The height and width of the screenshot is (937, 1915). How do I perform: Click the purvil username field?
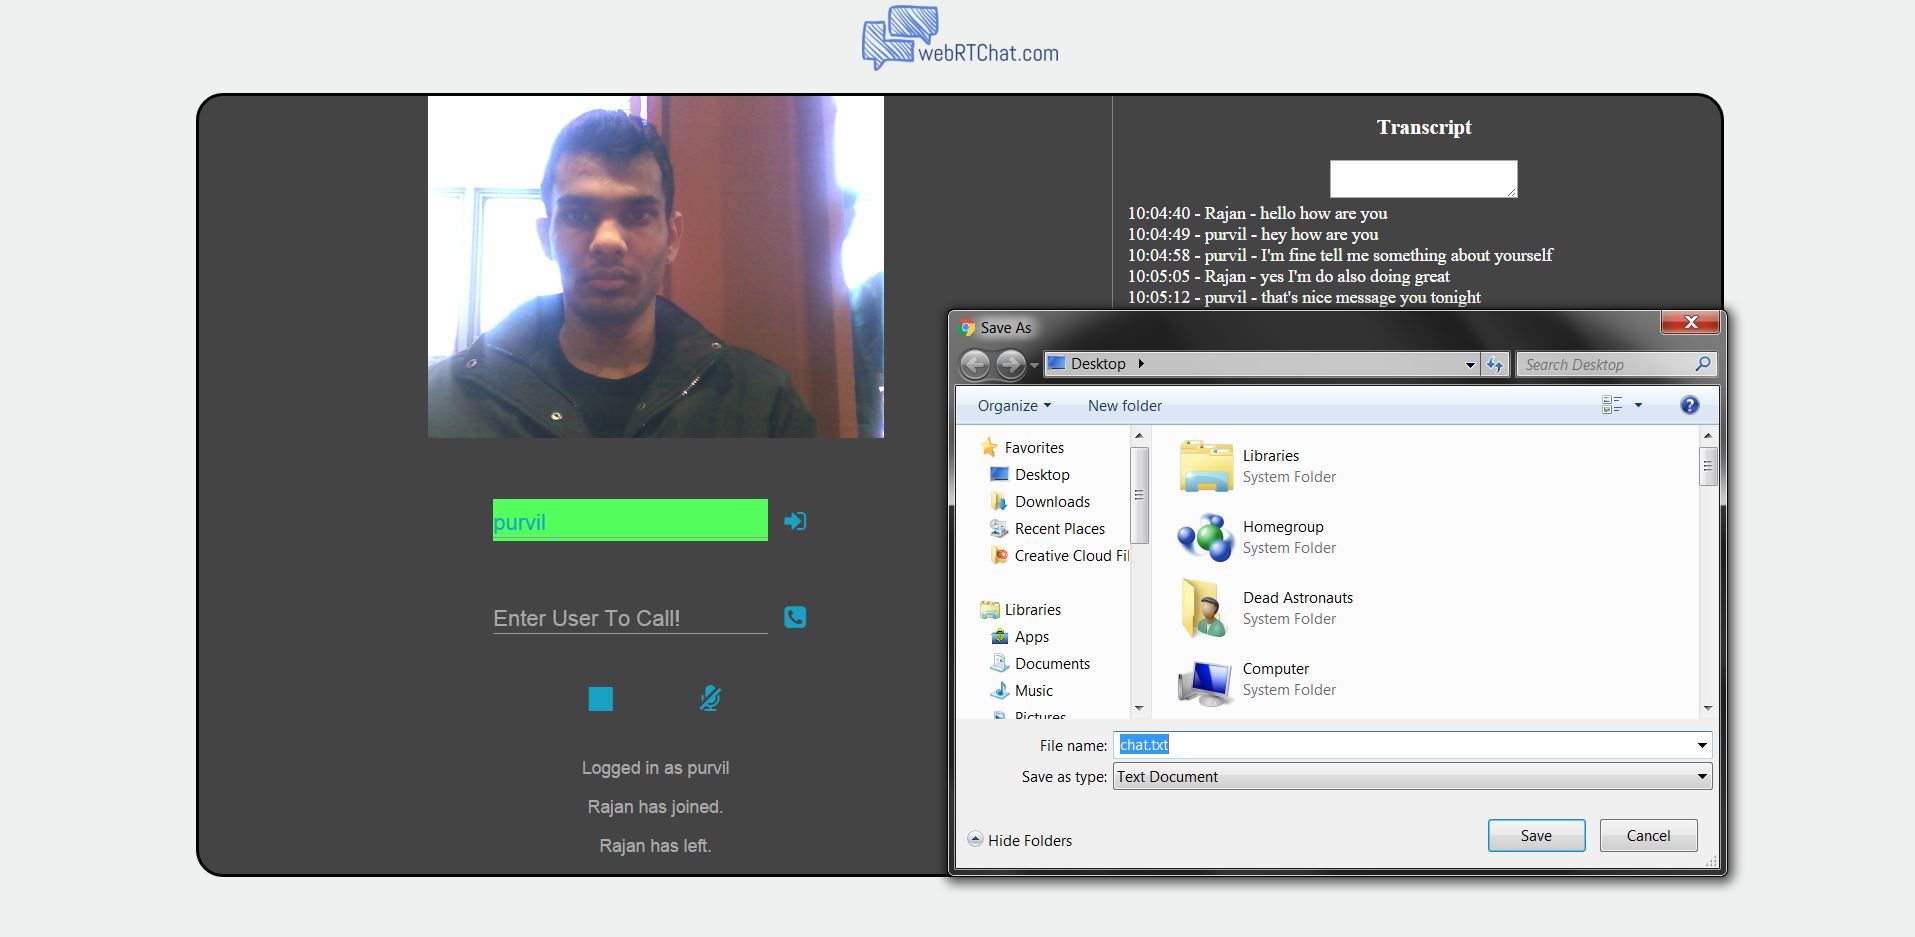630,520
